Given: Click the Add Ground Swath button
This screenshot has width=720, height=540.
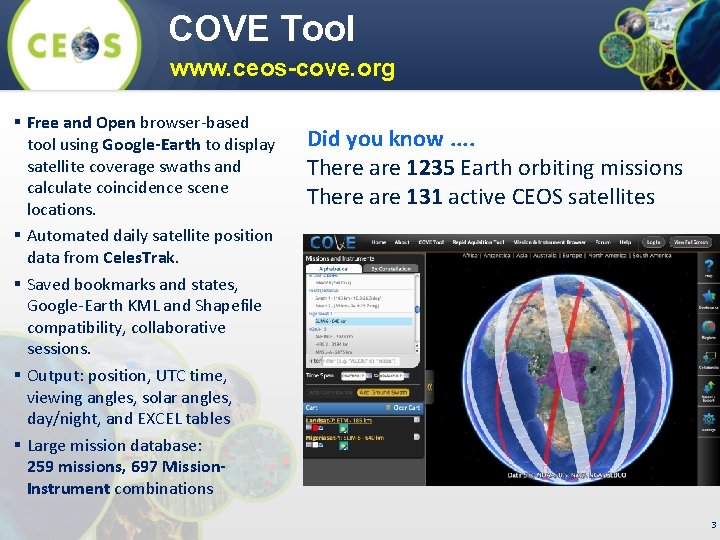Looking at the screenshot, I should tap(382, 393).
